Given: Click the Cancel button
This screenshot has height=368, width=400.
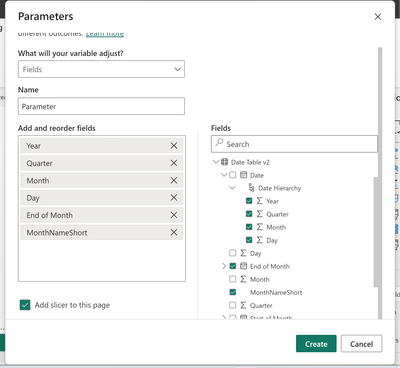Looking at the screenshot, I should [x=361, y=344].
